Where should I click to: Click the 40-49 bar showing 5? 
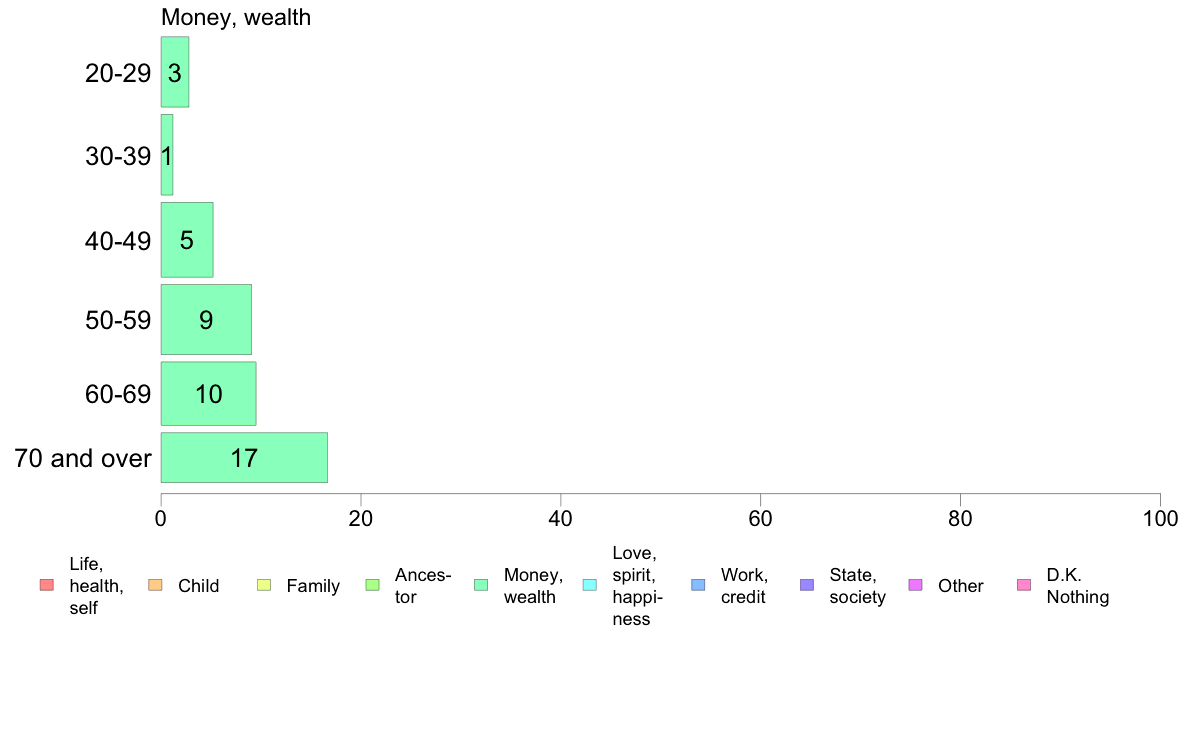pyautogui.click(x=187, y=240)
